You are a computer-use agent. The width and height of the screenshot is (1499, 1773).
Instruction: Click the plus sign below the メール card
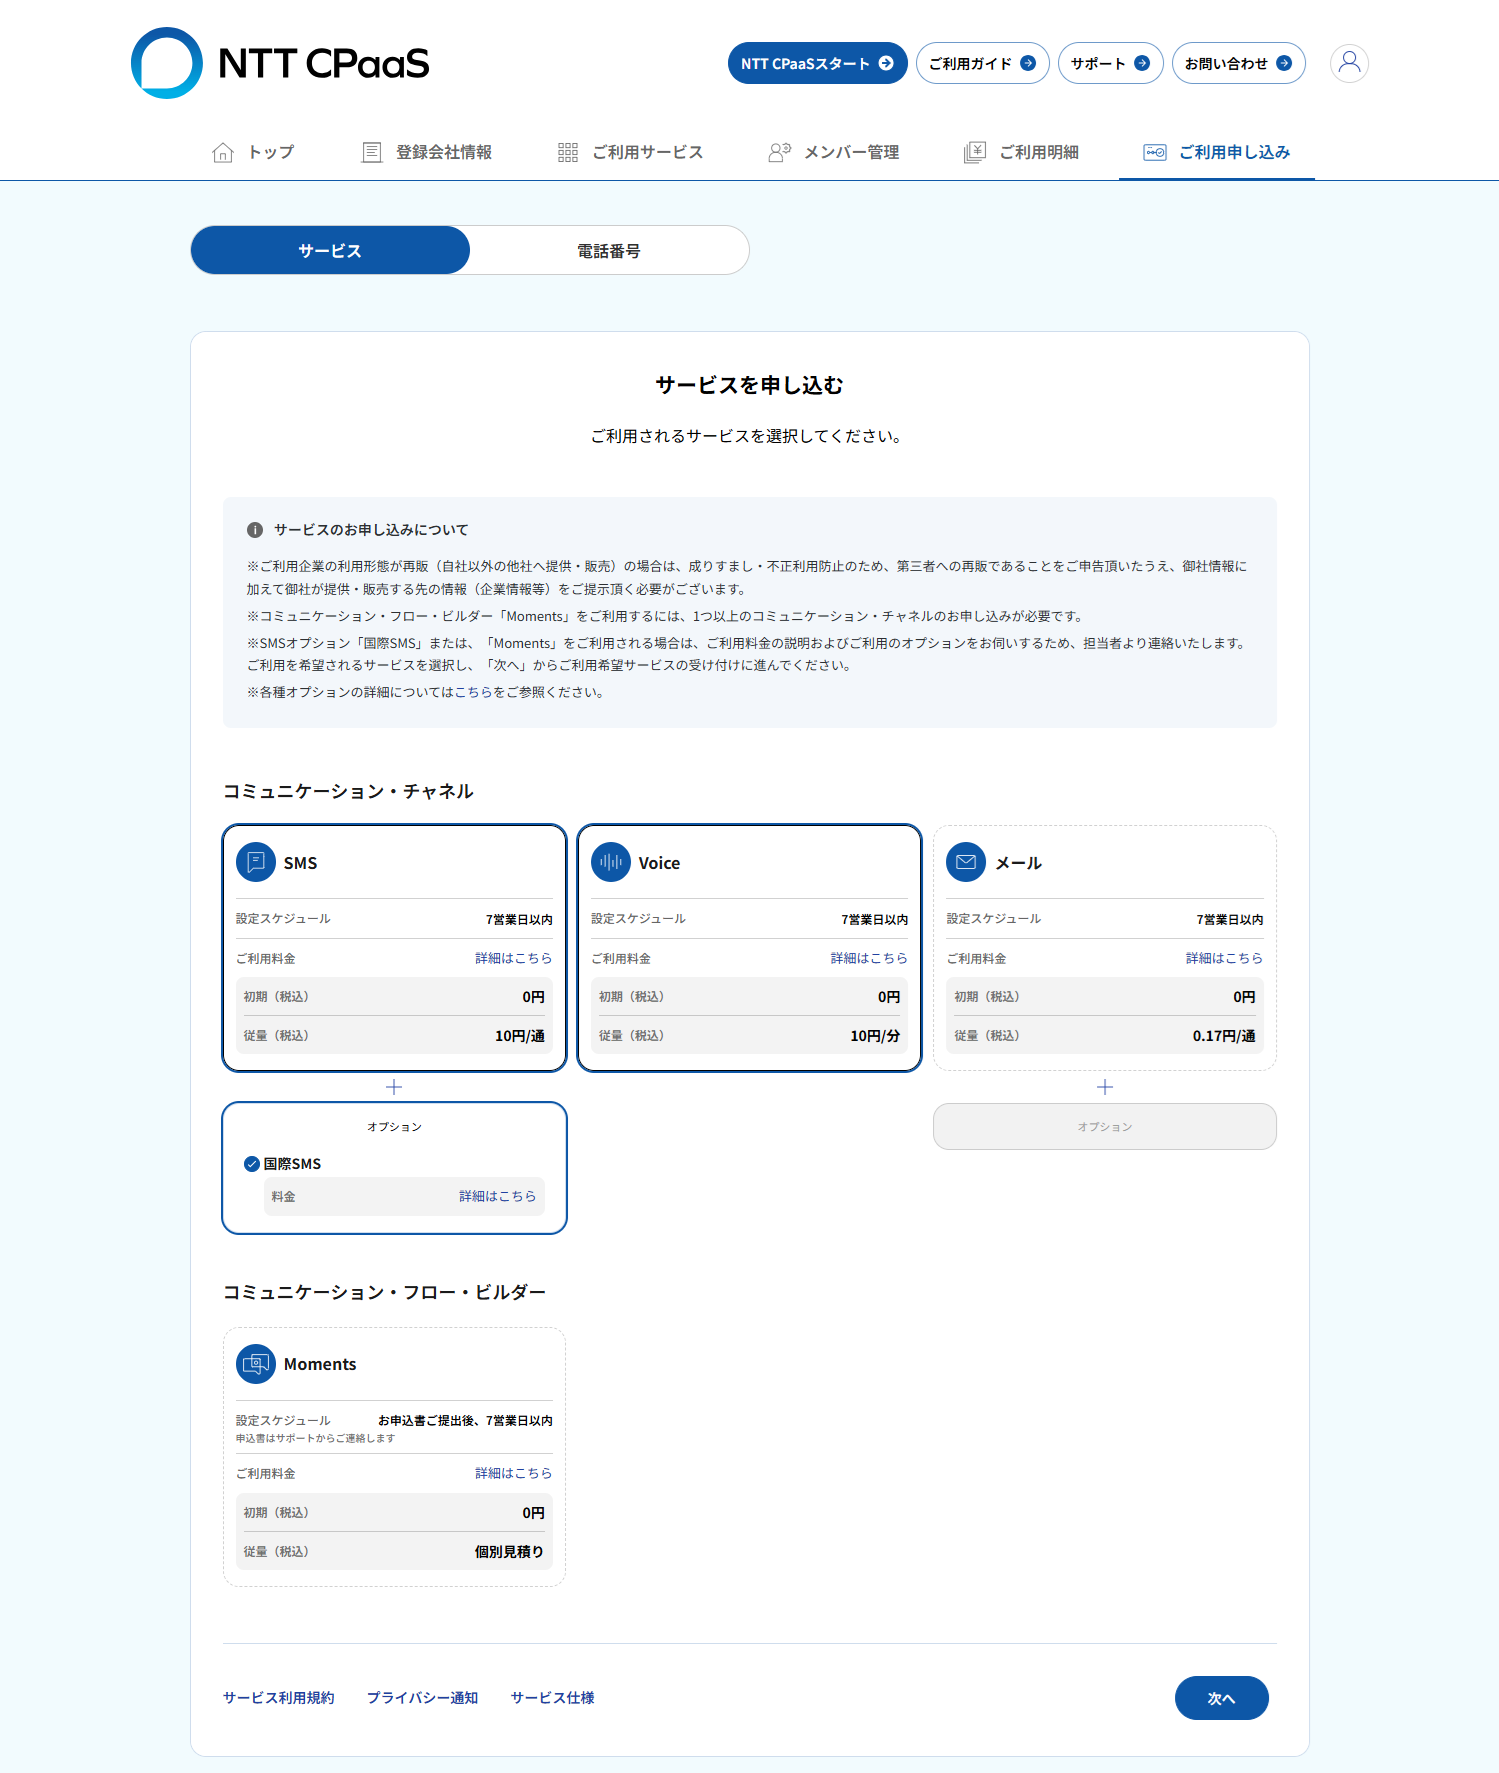click(x=1105, y=1087)
